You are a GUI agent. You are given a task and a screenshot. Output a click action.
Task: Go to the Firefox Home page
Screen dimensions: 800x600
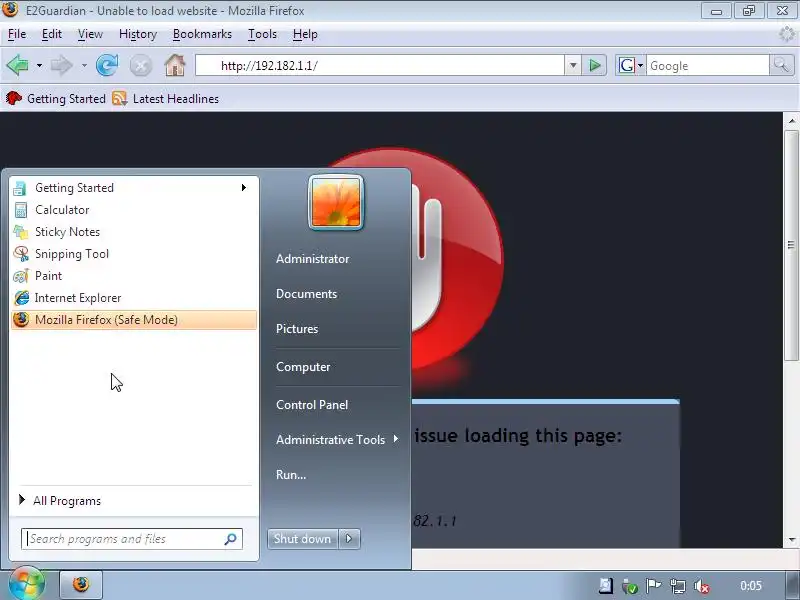coord(174,65)
